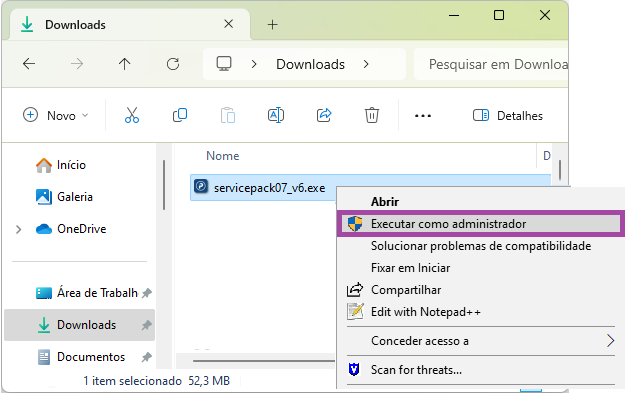Screen dimensions: 625x393
Task: Expand the OneDrive tree node
Action: pyautogui.click(x=18, y=229)
